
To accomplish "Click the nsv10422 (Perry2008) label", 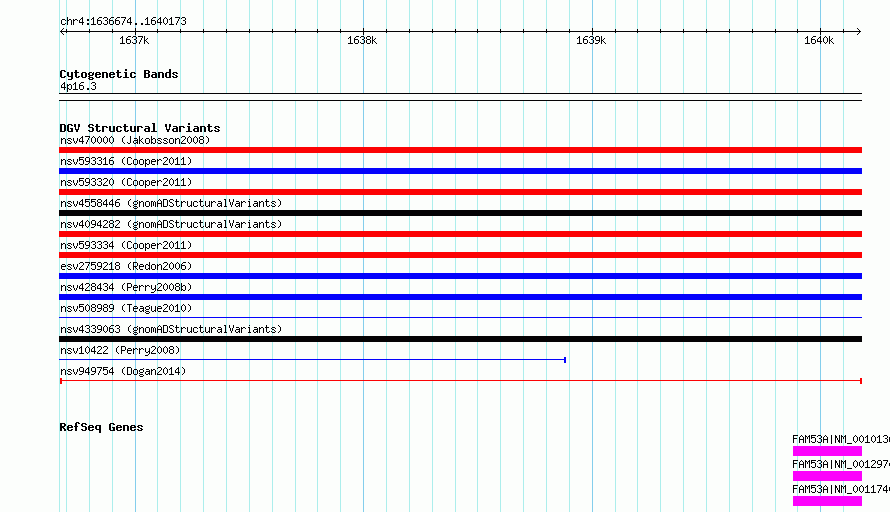I will pyautogui.click(x=120, y=350).
